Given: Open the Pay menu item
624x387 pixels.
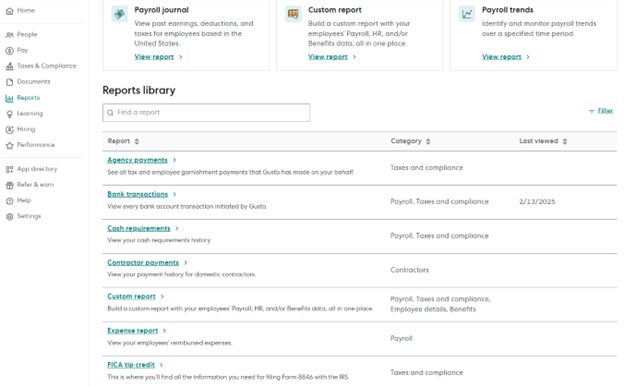Looking at the screenshot, I should [23, 50].
